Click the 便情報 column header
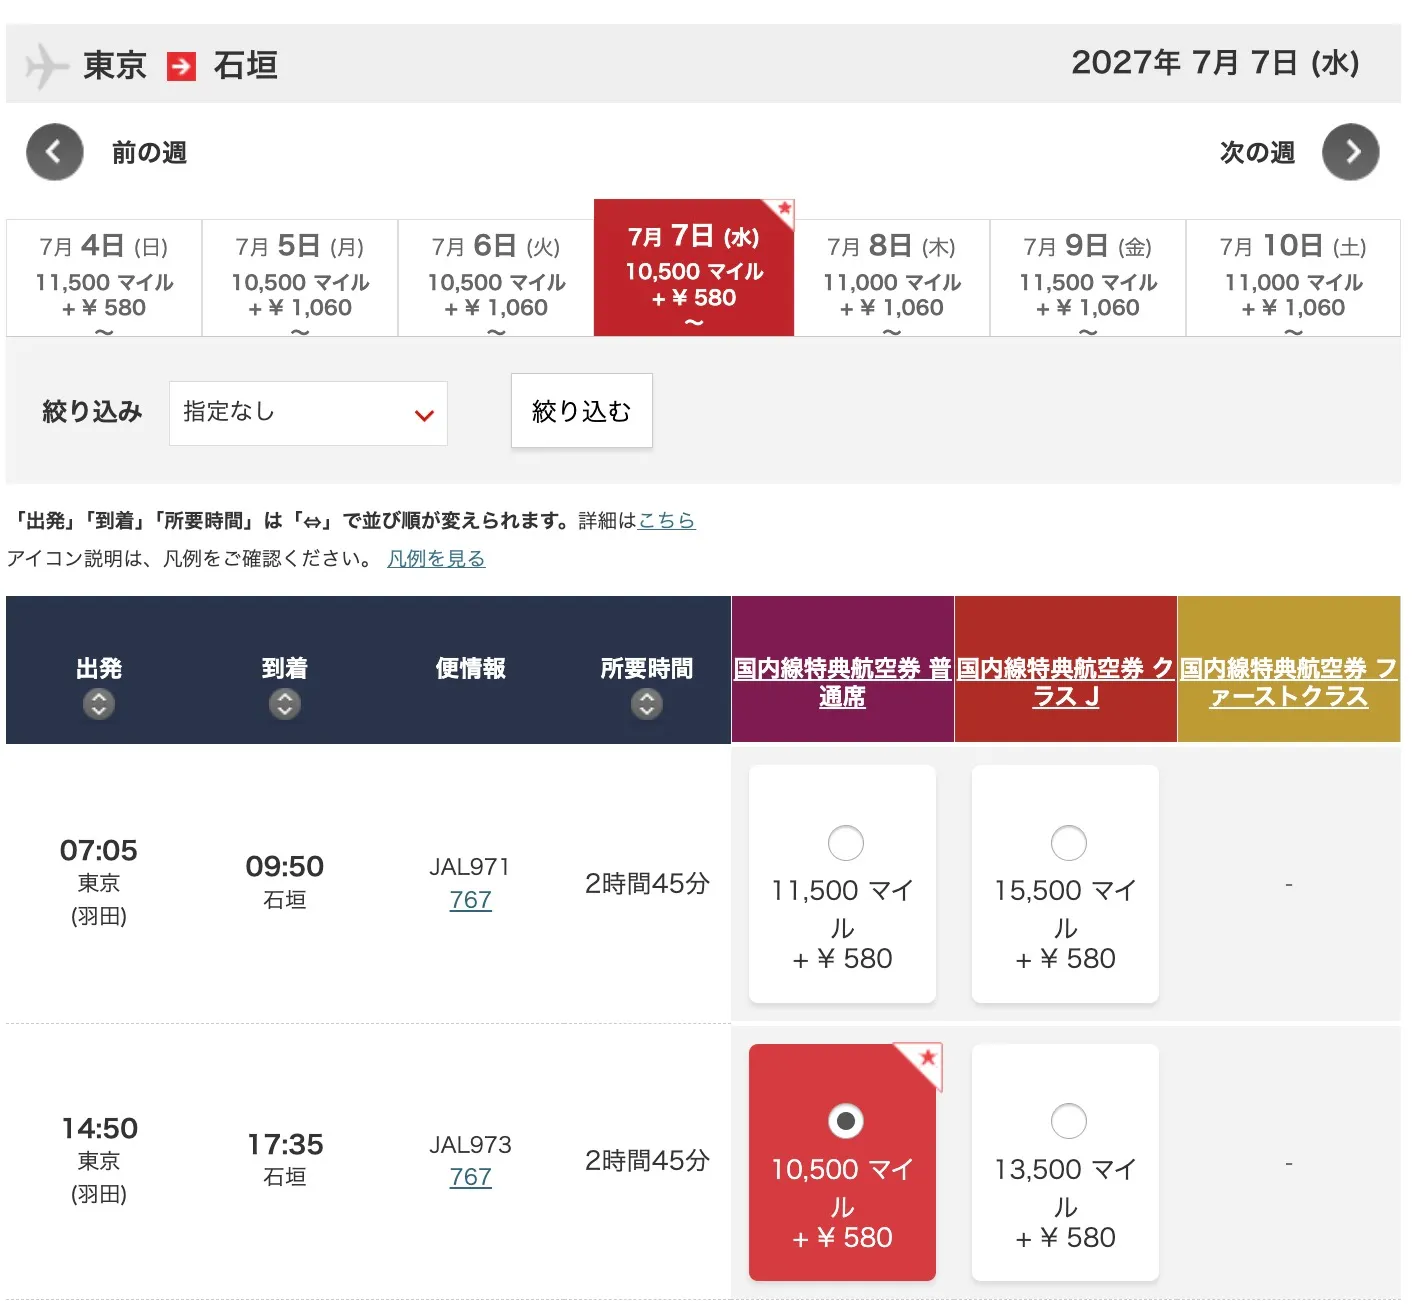The width and height of the screenshot is (1412, 1312). pyautogui.click(x=470, y=669)
